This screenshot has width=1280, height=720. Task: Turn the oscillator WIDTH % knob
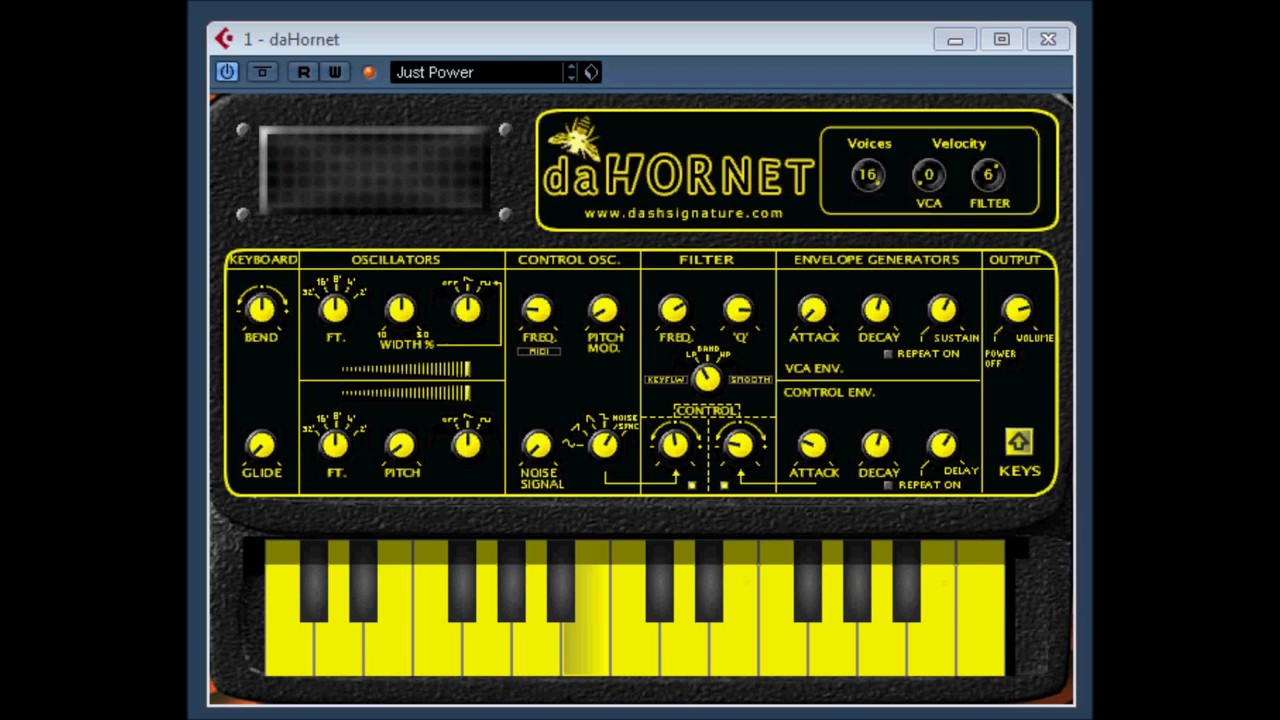(x=401, y=309)
